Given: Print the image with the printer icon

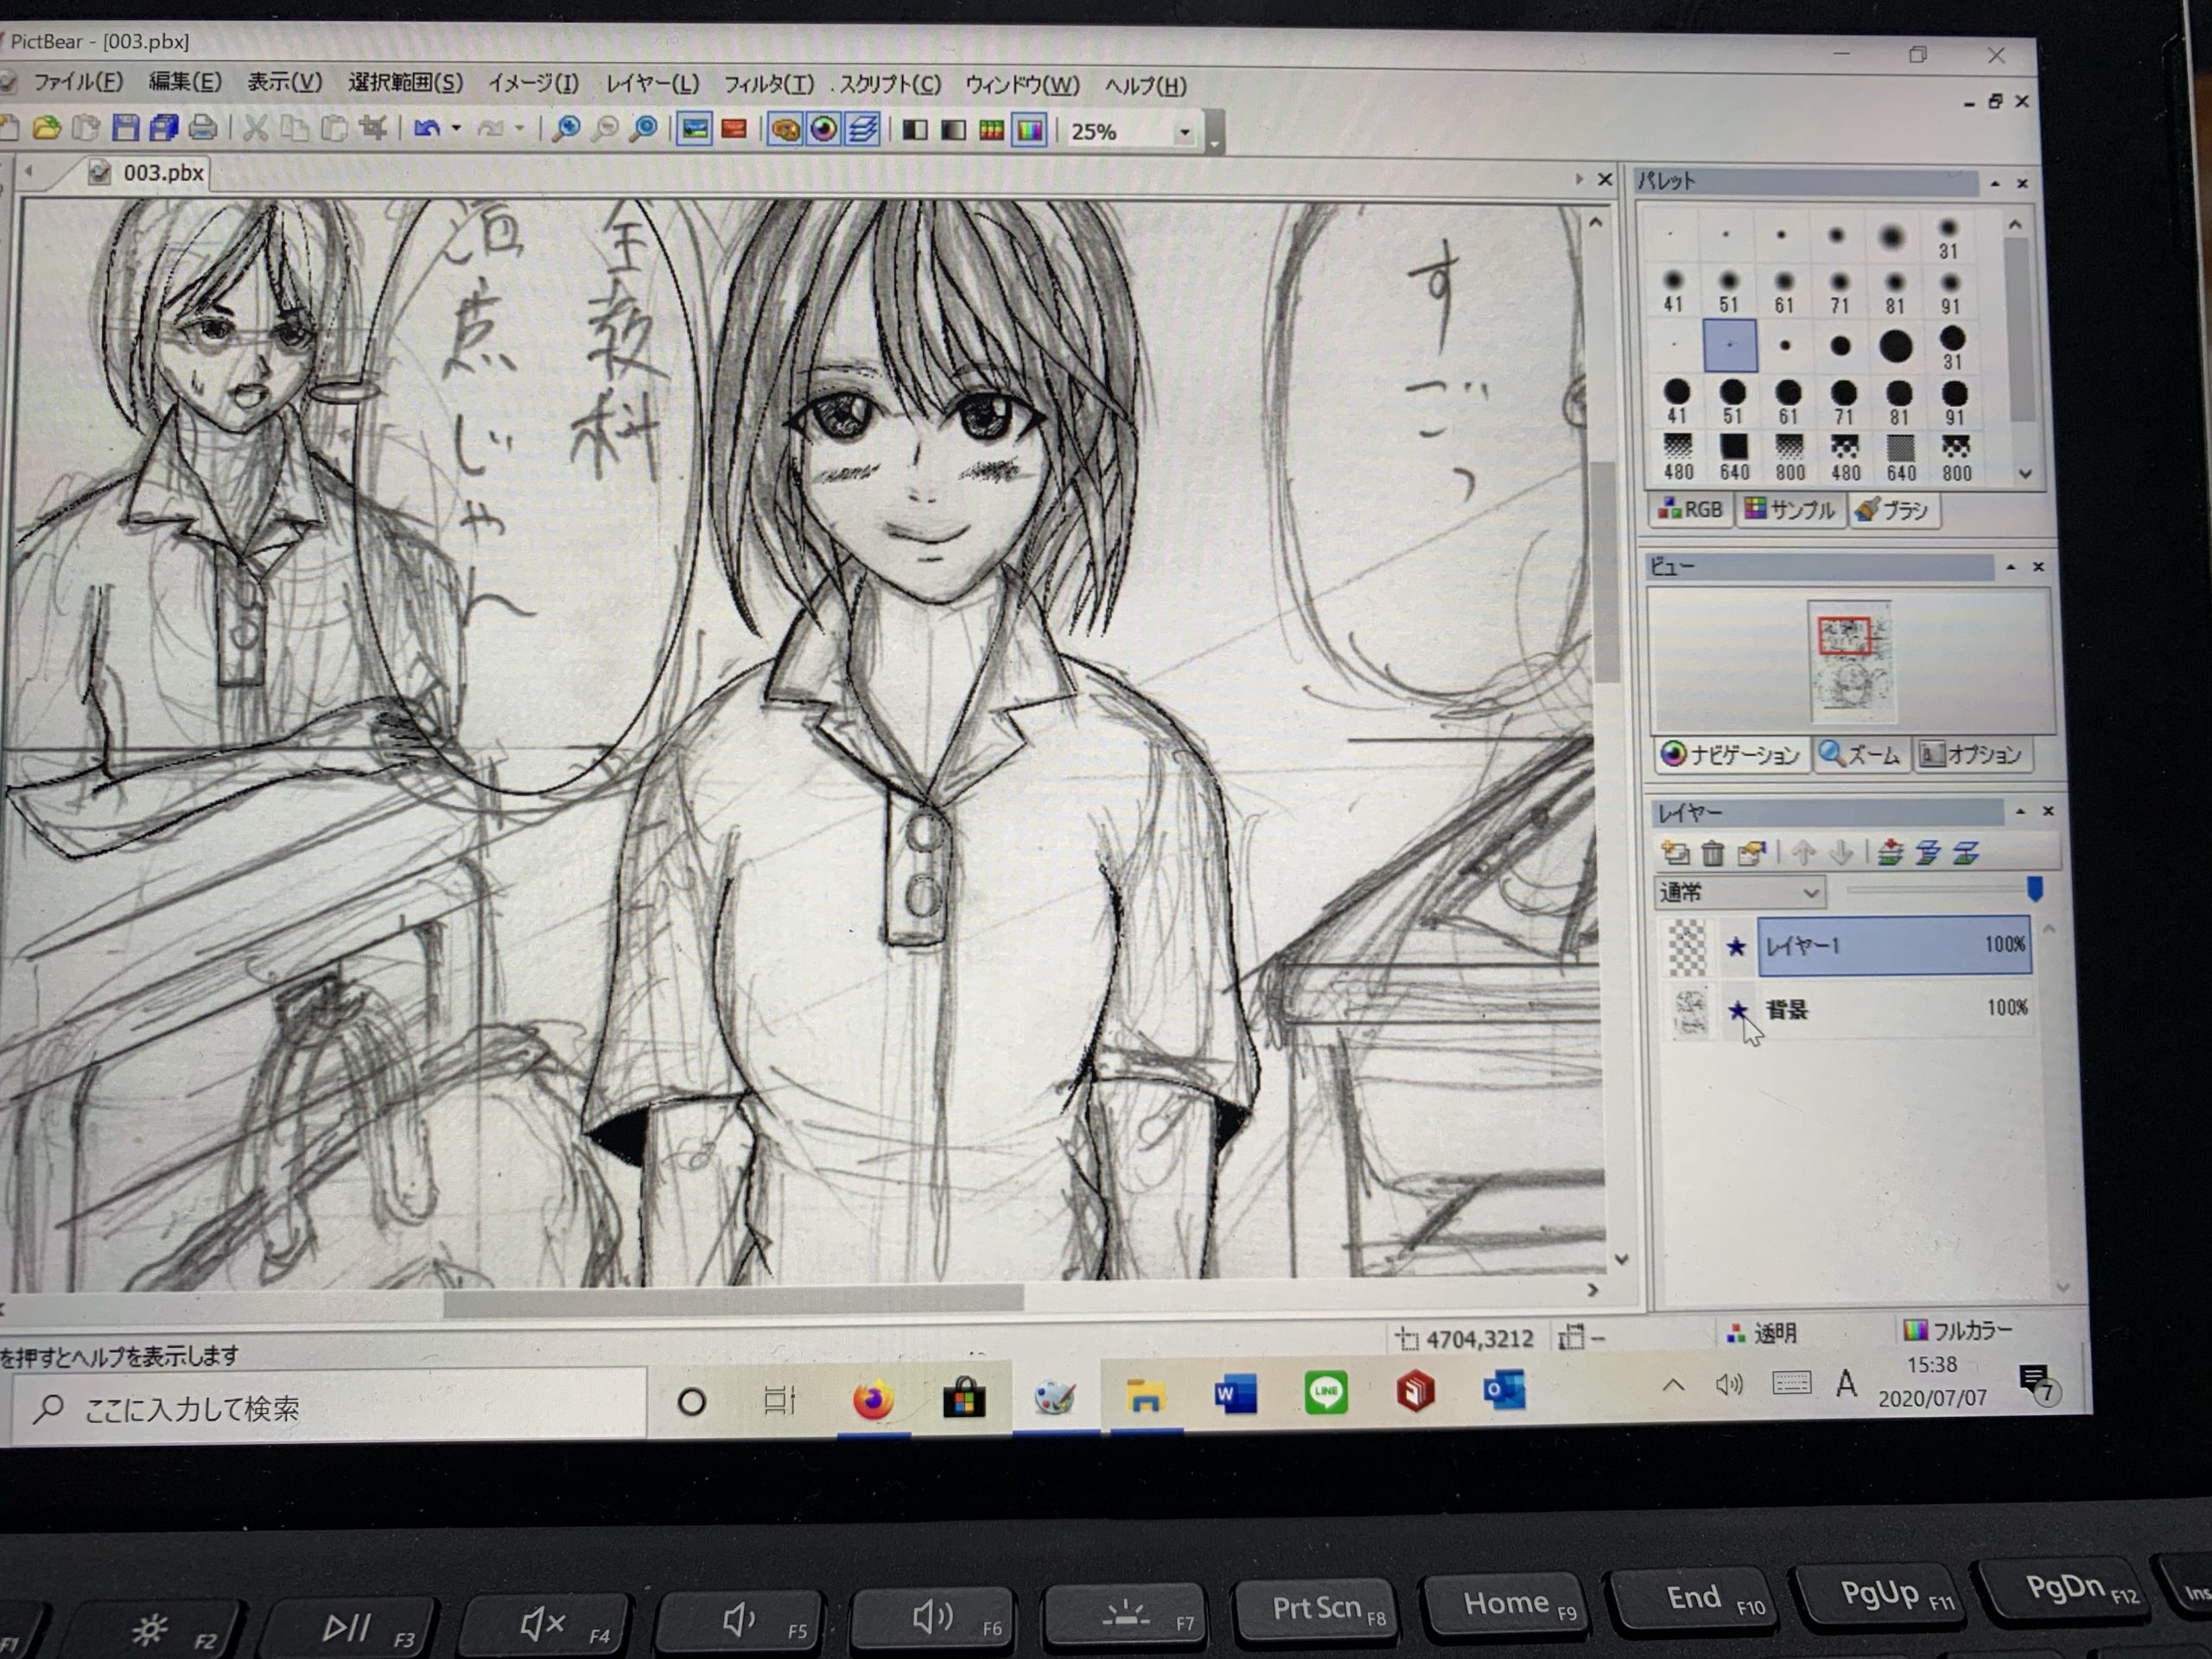Looking at the screenshot, I should (203, 128).
